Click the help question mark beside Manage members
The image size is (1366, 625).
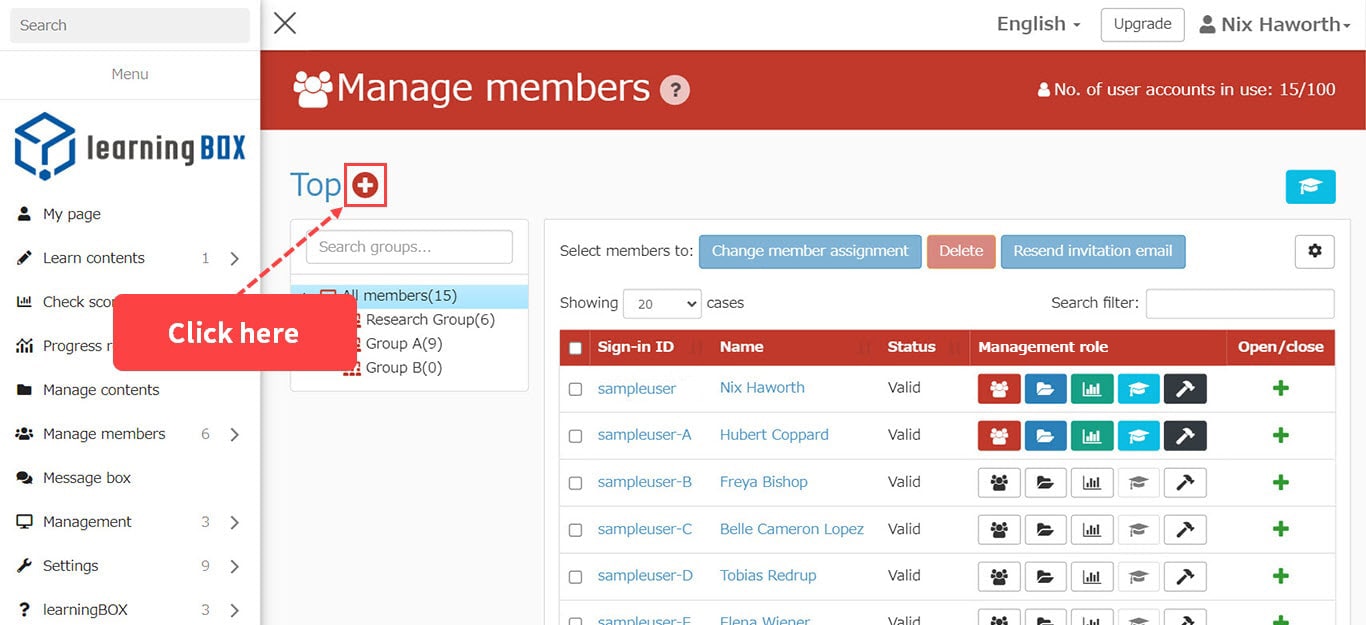tap(674, 90)
